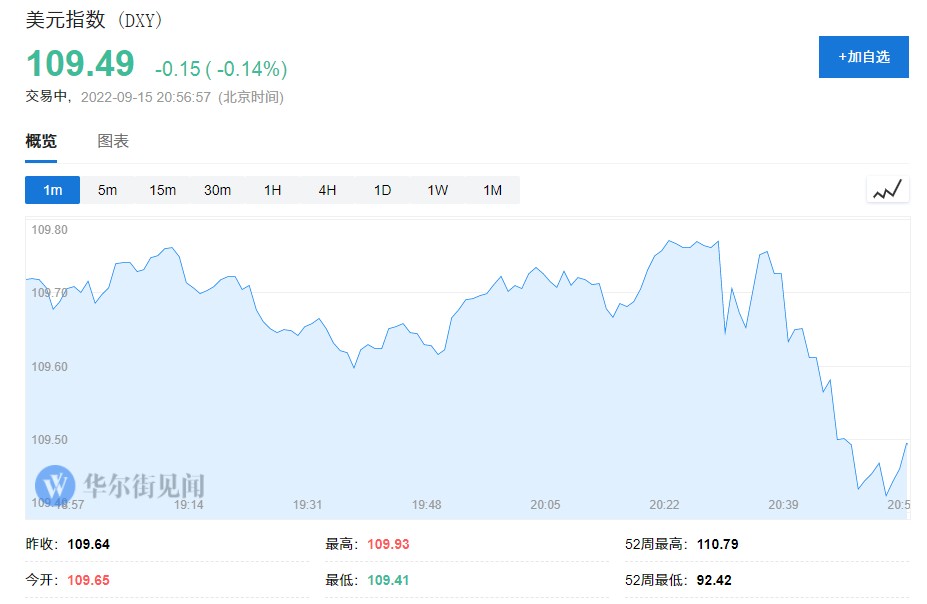Image resolution: width=927 pixels, height=604 pixels.
Task: Click the 美元指数 (DXY) title
Action: tap(94, 20)
